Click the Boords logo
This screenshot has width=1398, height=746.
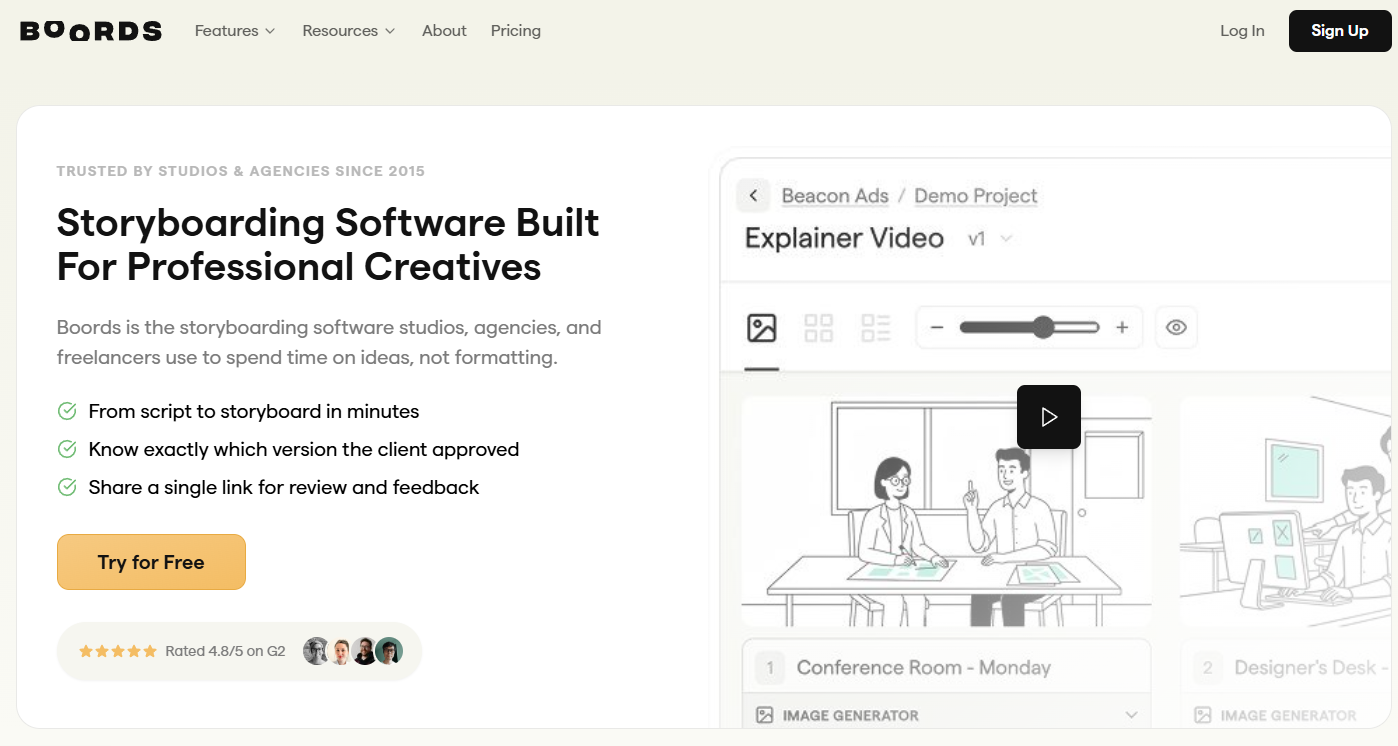[x=91, y=31]
